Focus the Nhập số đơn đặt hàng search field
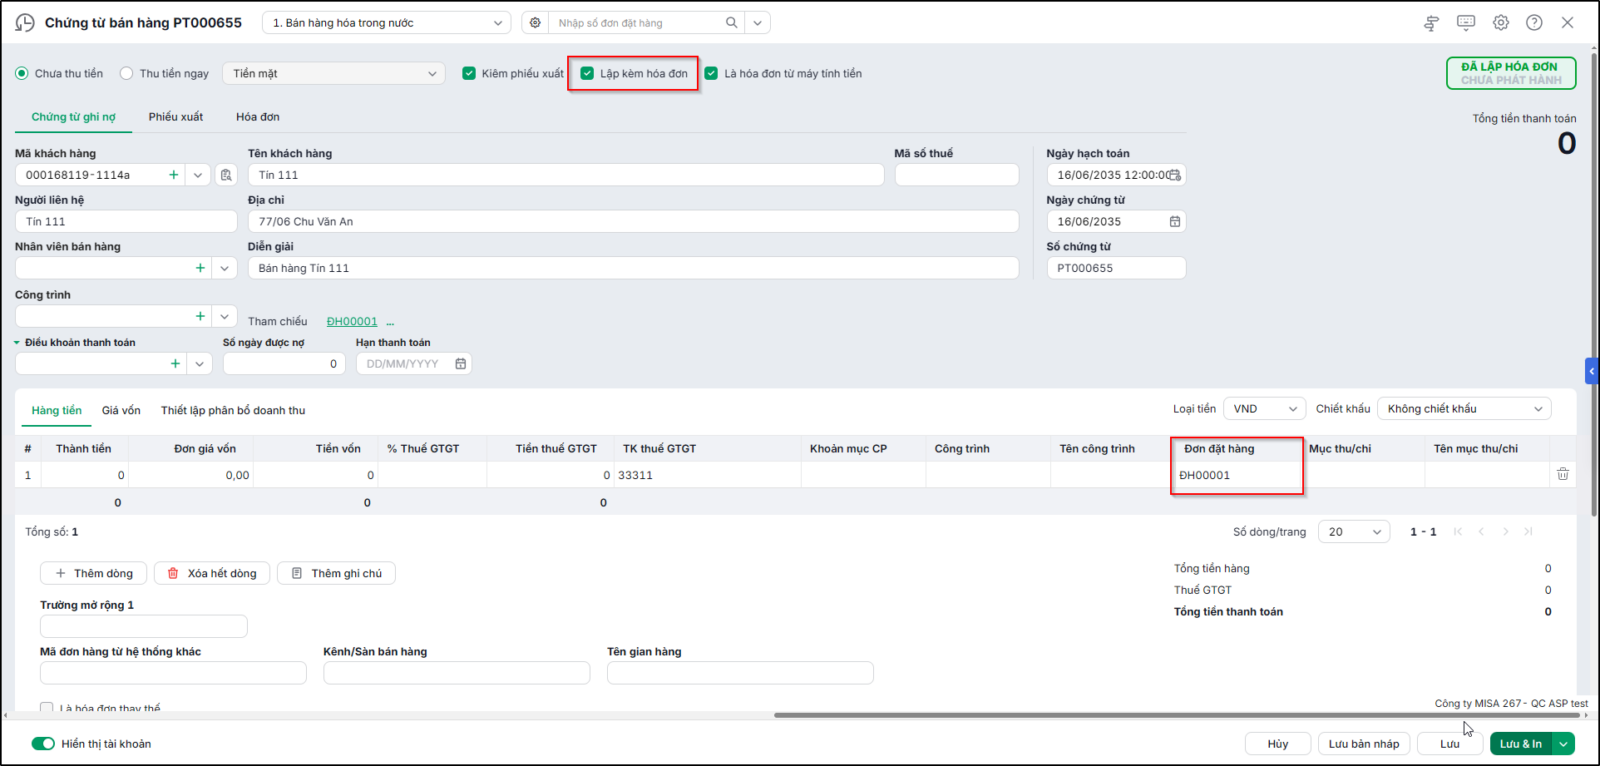Image resolution: width=1600 pixels, height=766 pixels. coord(640,22)
